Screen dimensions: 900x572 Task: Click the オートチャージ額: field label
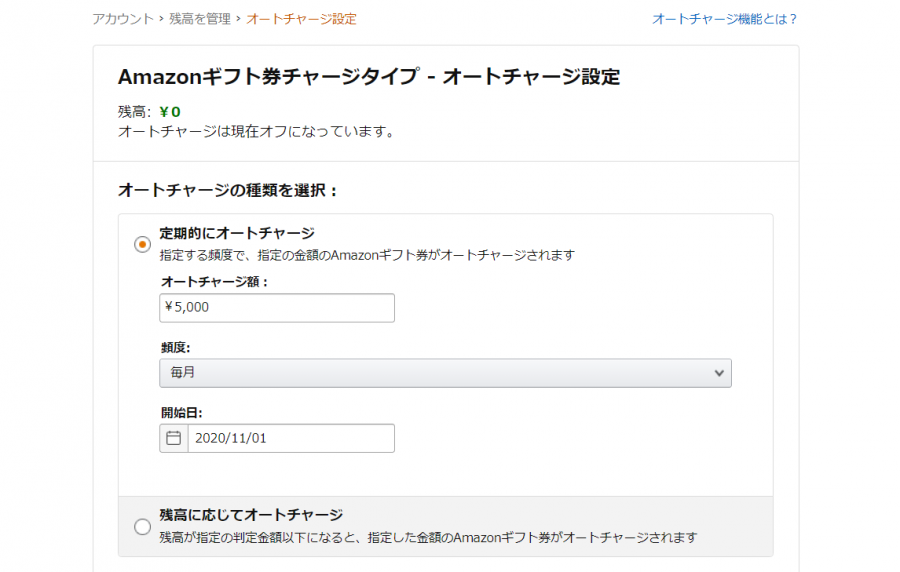[x=214, y=282]
